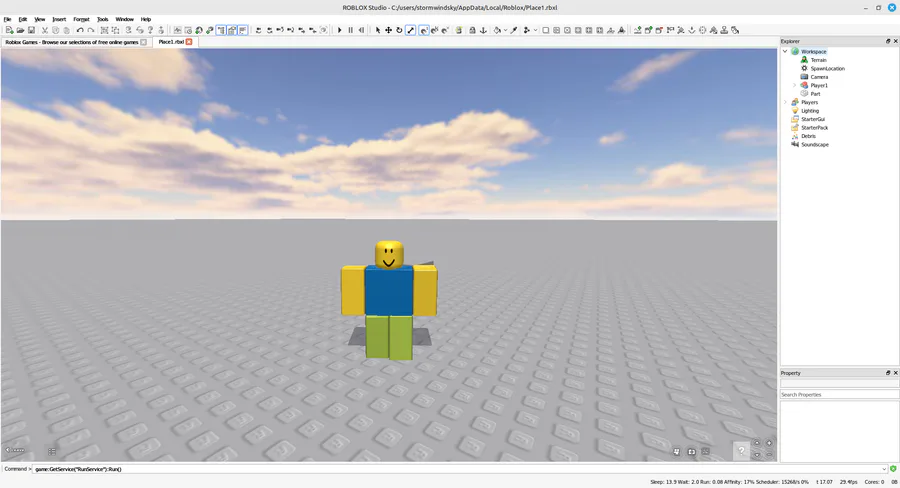Close the Place1.rbxl tab
Viewport: 900px width, 488px height.
pos(189,42)
